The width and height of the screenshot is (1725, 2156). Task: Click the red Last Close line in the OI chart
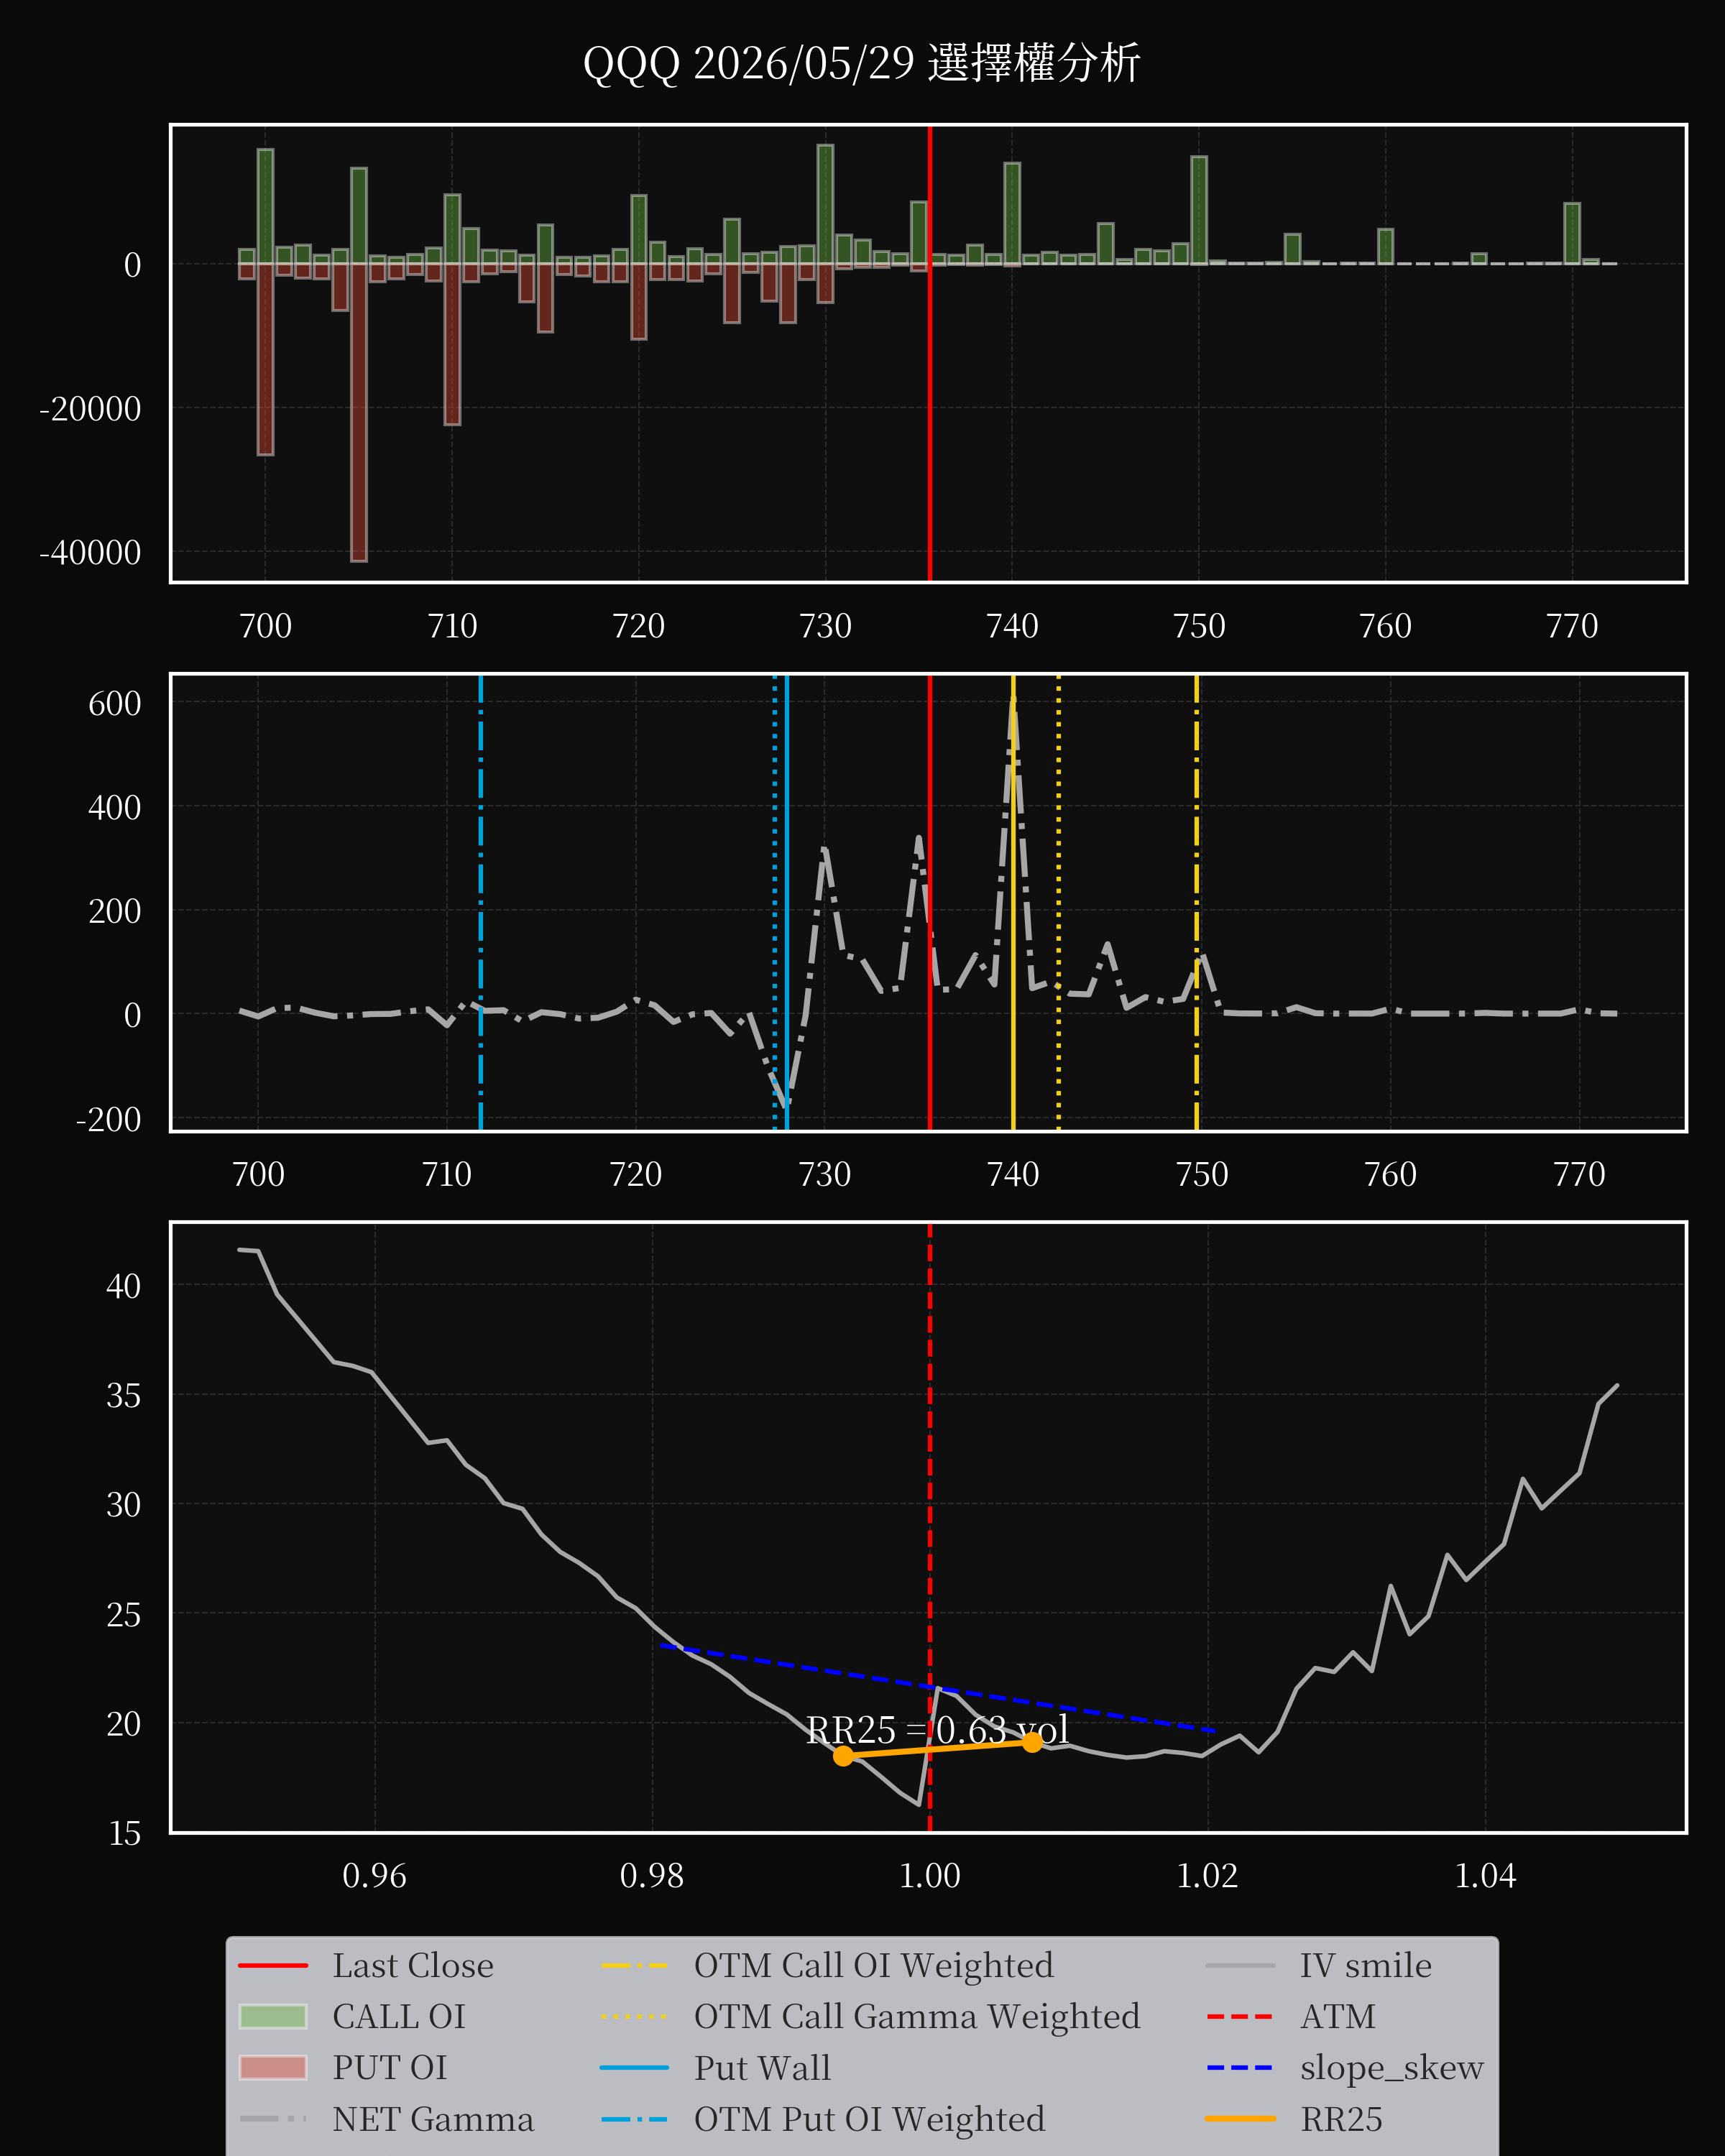(x=930, y=353)
